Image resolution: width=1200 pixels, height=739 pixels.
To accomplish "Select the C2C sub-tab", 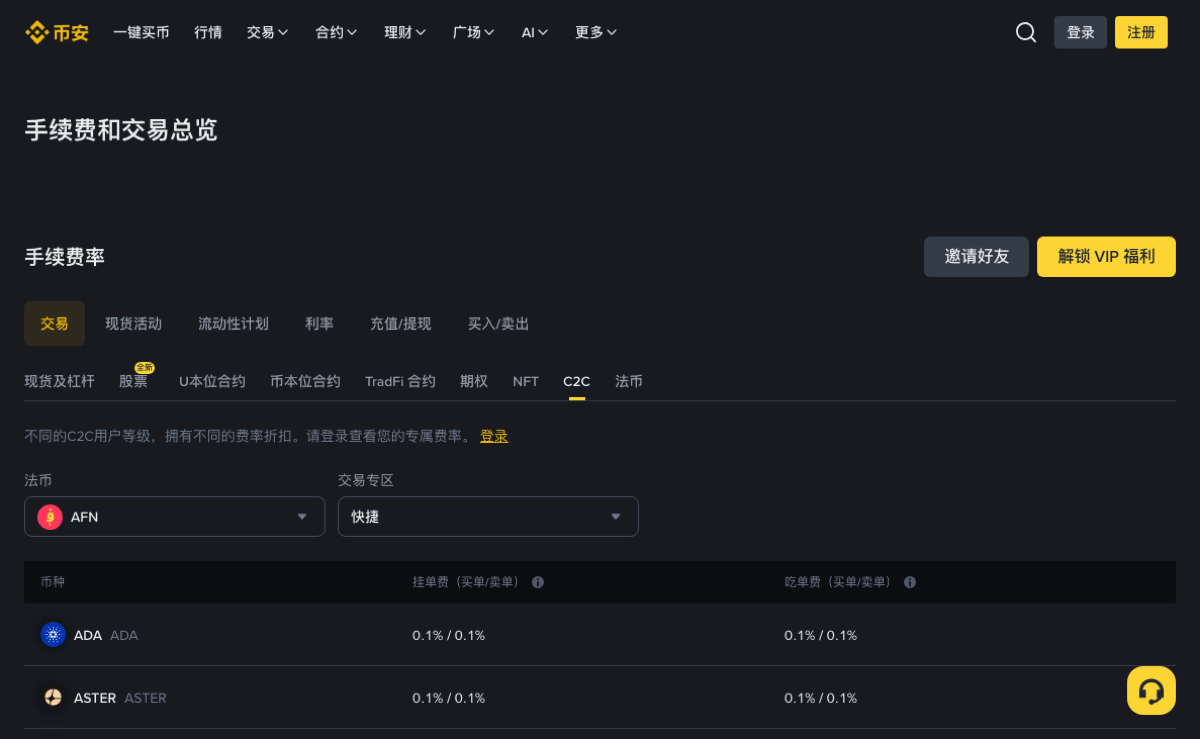I will [577, 381].
